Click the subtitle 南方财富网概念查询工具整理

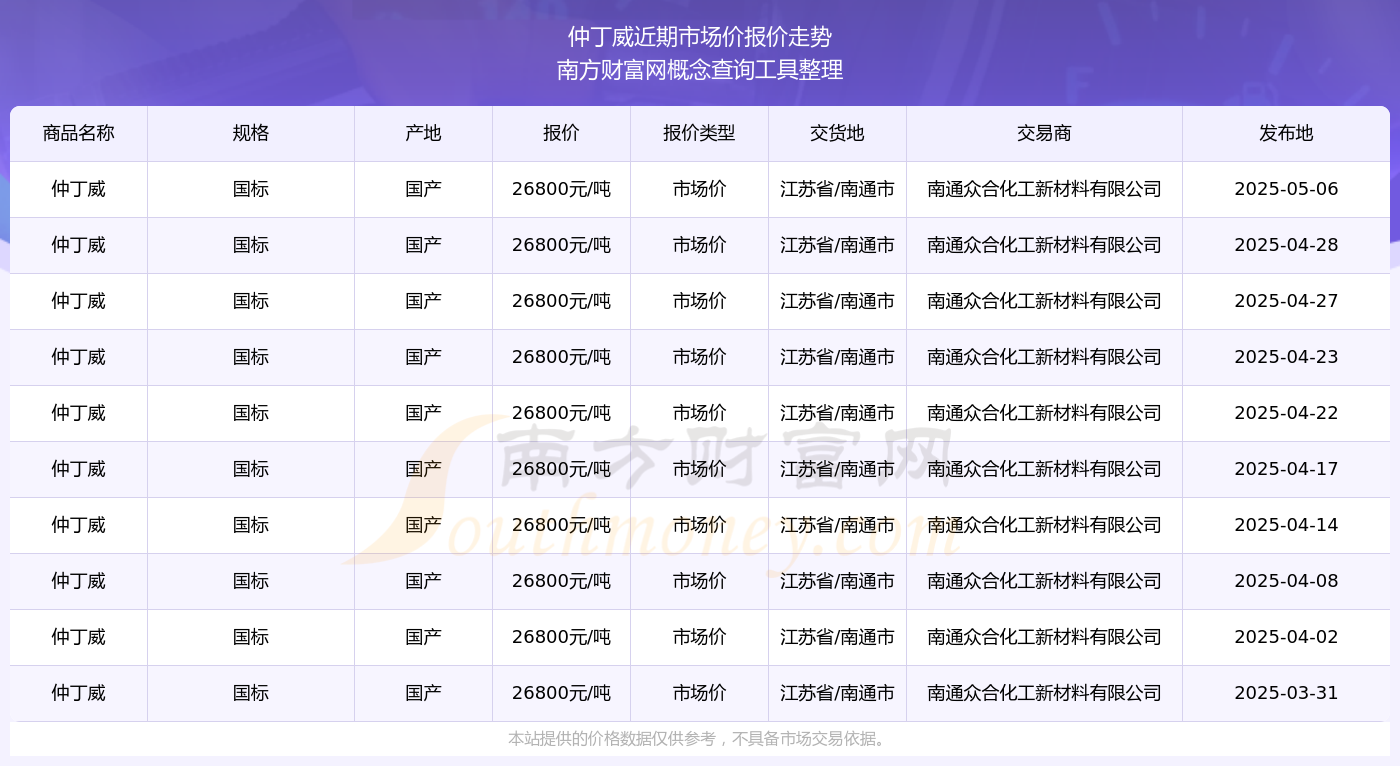(x=700, y=70)
